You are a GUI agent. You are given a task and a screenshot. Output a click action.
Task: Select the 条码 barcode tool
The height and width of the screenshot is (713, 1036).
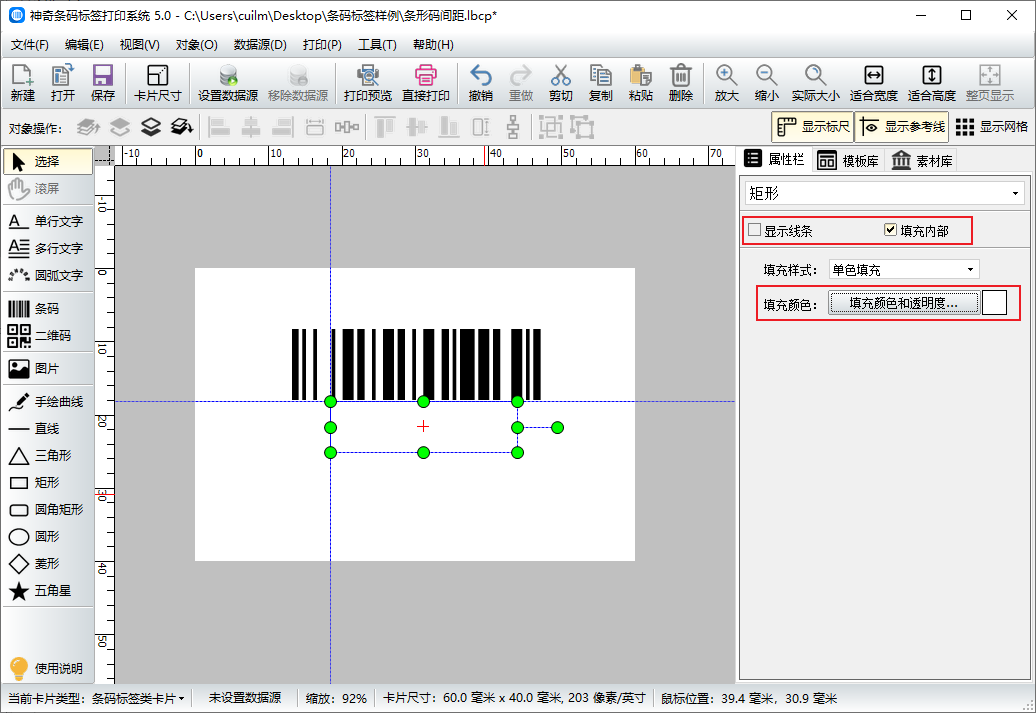[48, 309]
